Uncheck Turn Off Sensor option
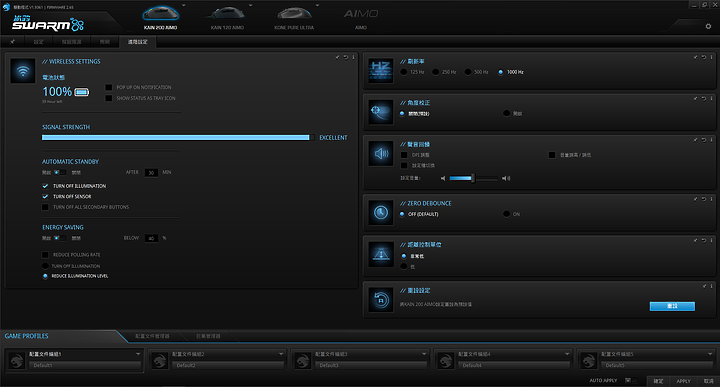Screen dimensions: 720x387 [x=45, y=196]
